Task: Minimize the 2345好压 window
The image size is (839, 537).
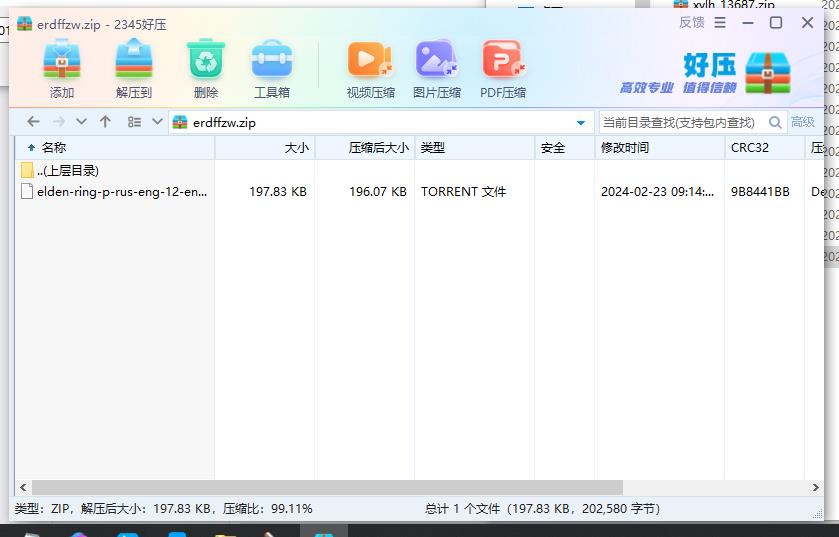Action: tap(748, 22)
